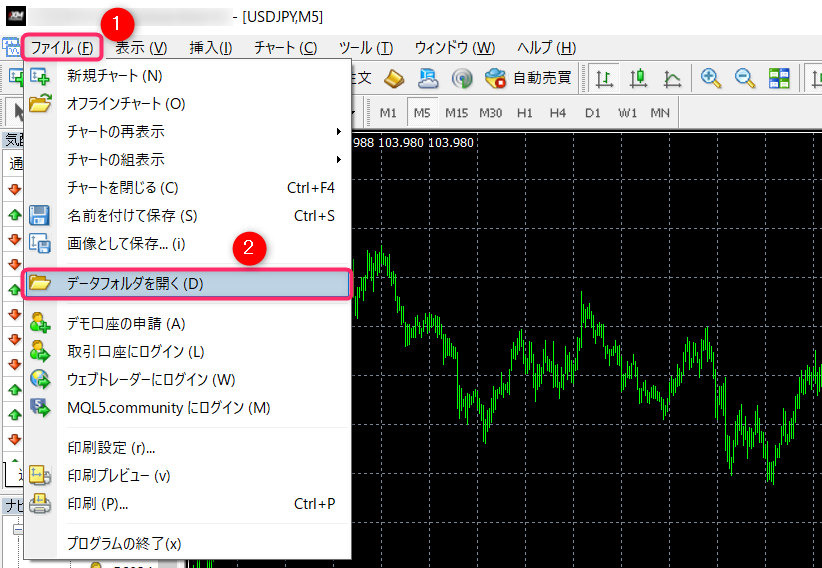Click the print preview icon

coord(40,476)
